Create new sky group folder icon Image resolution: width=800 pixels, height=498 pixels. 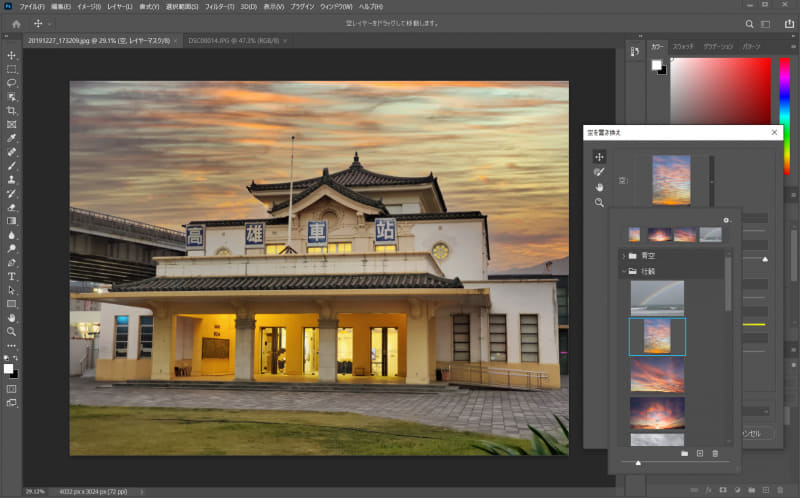[x=684, y=453]
